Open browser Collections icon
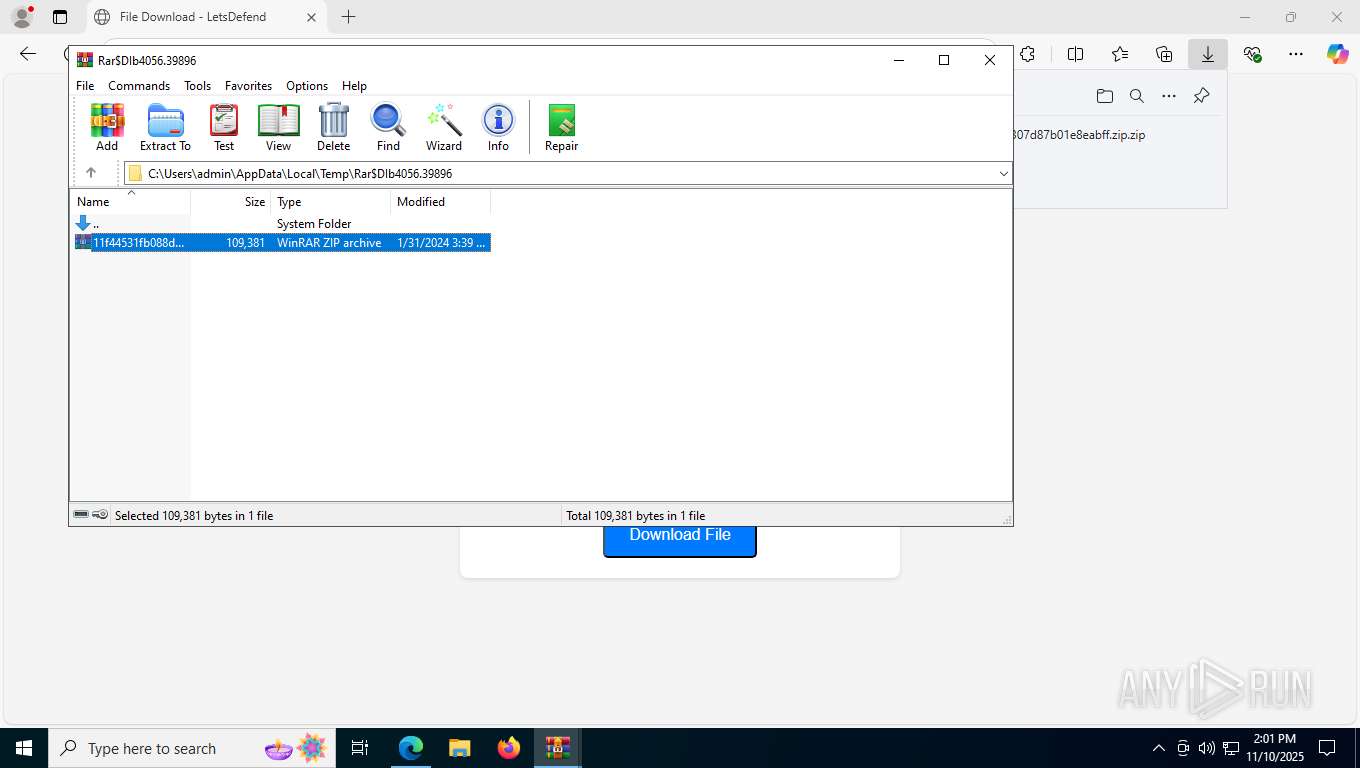Viewport: 1360px width, 768px height. click(1164, 54)
